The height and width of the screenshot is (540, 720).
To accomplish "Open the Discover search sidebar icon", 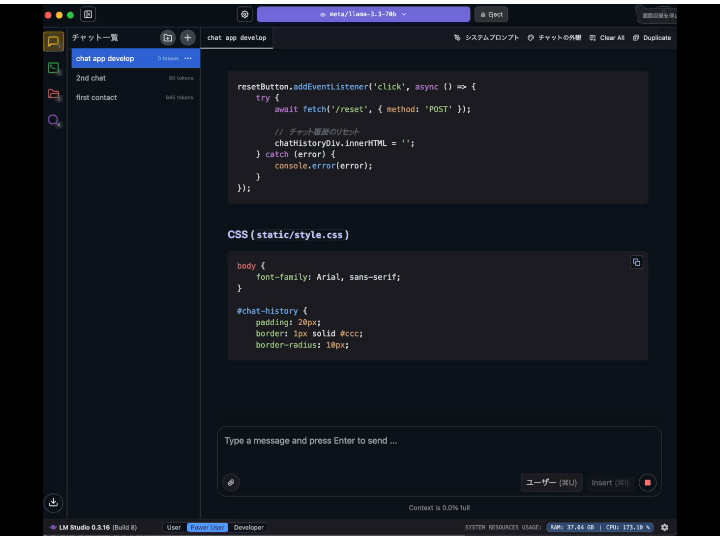I will [x=54, y=120].
